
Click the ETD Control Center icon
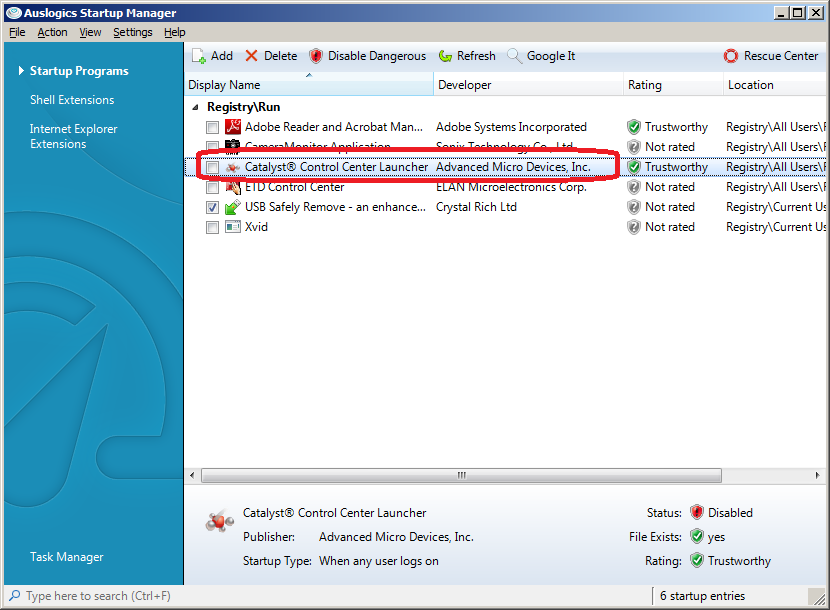point(233,187)
